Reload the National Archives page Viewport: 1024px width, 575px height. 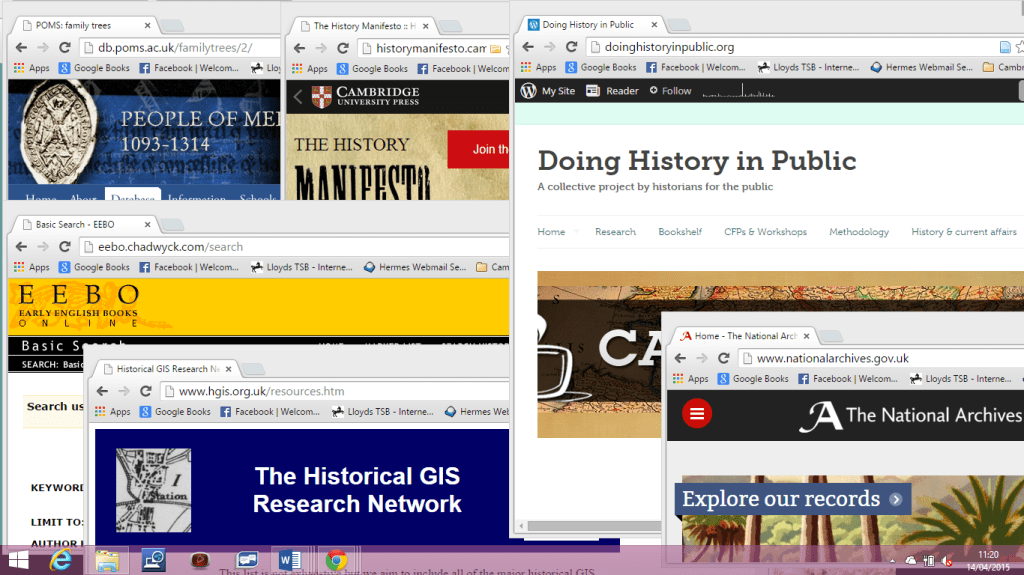(724, 358)
